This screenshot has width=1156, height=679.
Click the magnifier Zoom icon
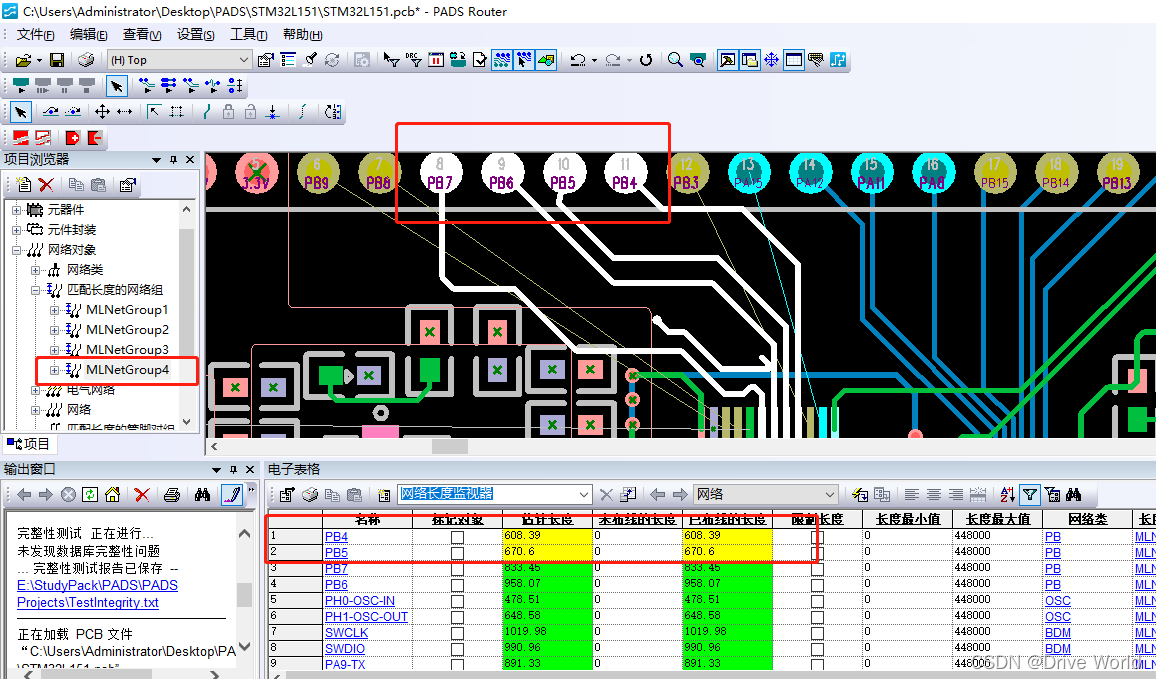pos(675,60)
